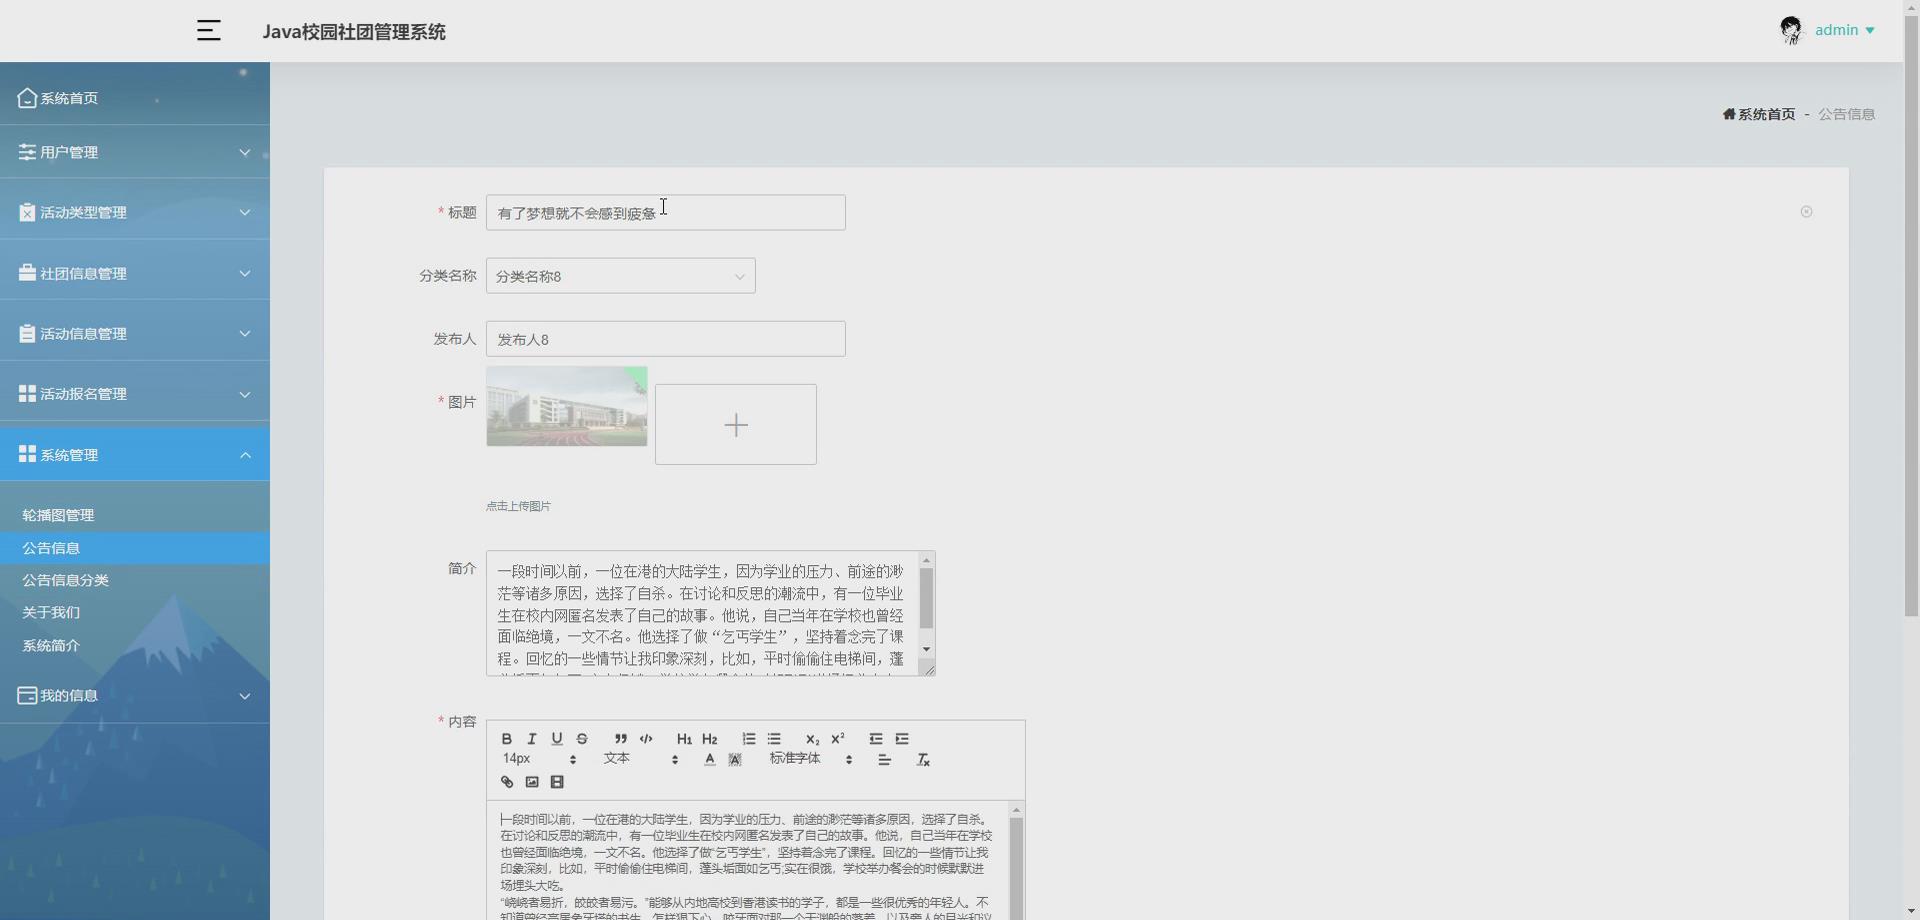Select the code view icon in the editor
1920x920 pixels.
(x=646, y=739)
